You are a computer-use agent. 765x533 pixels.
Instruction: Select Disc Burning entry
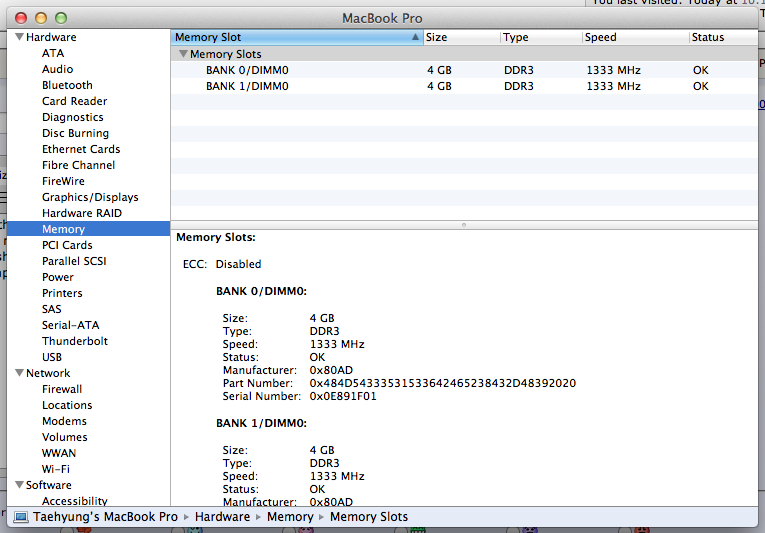[76, 133]
